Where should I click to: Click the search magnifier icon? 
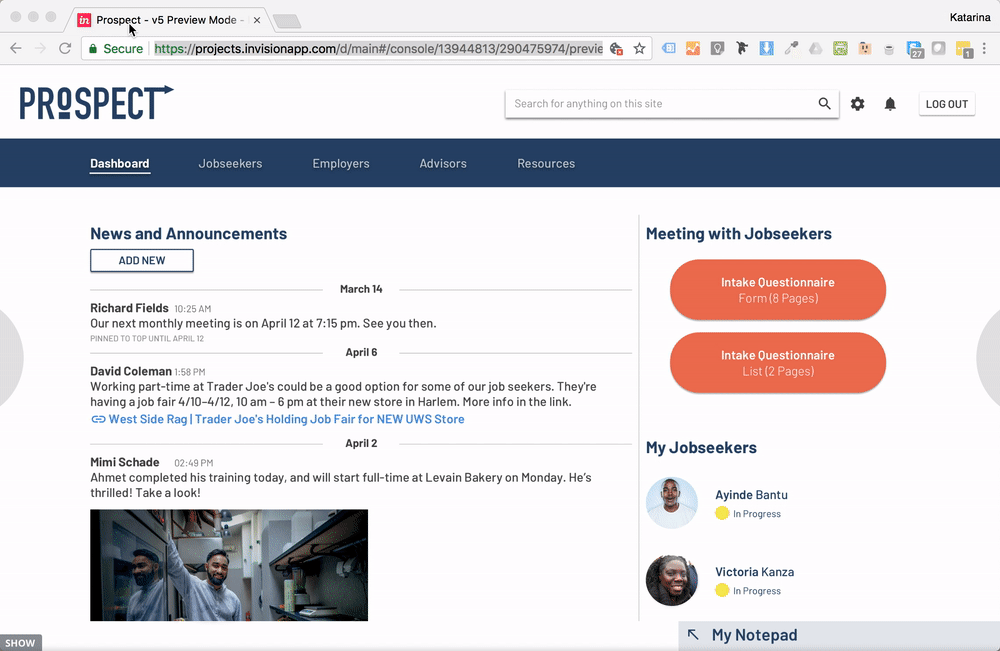(x=825, y=103)
